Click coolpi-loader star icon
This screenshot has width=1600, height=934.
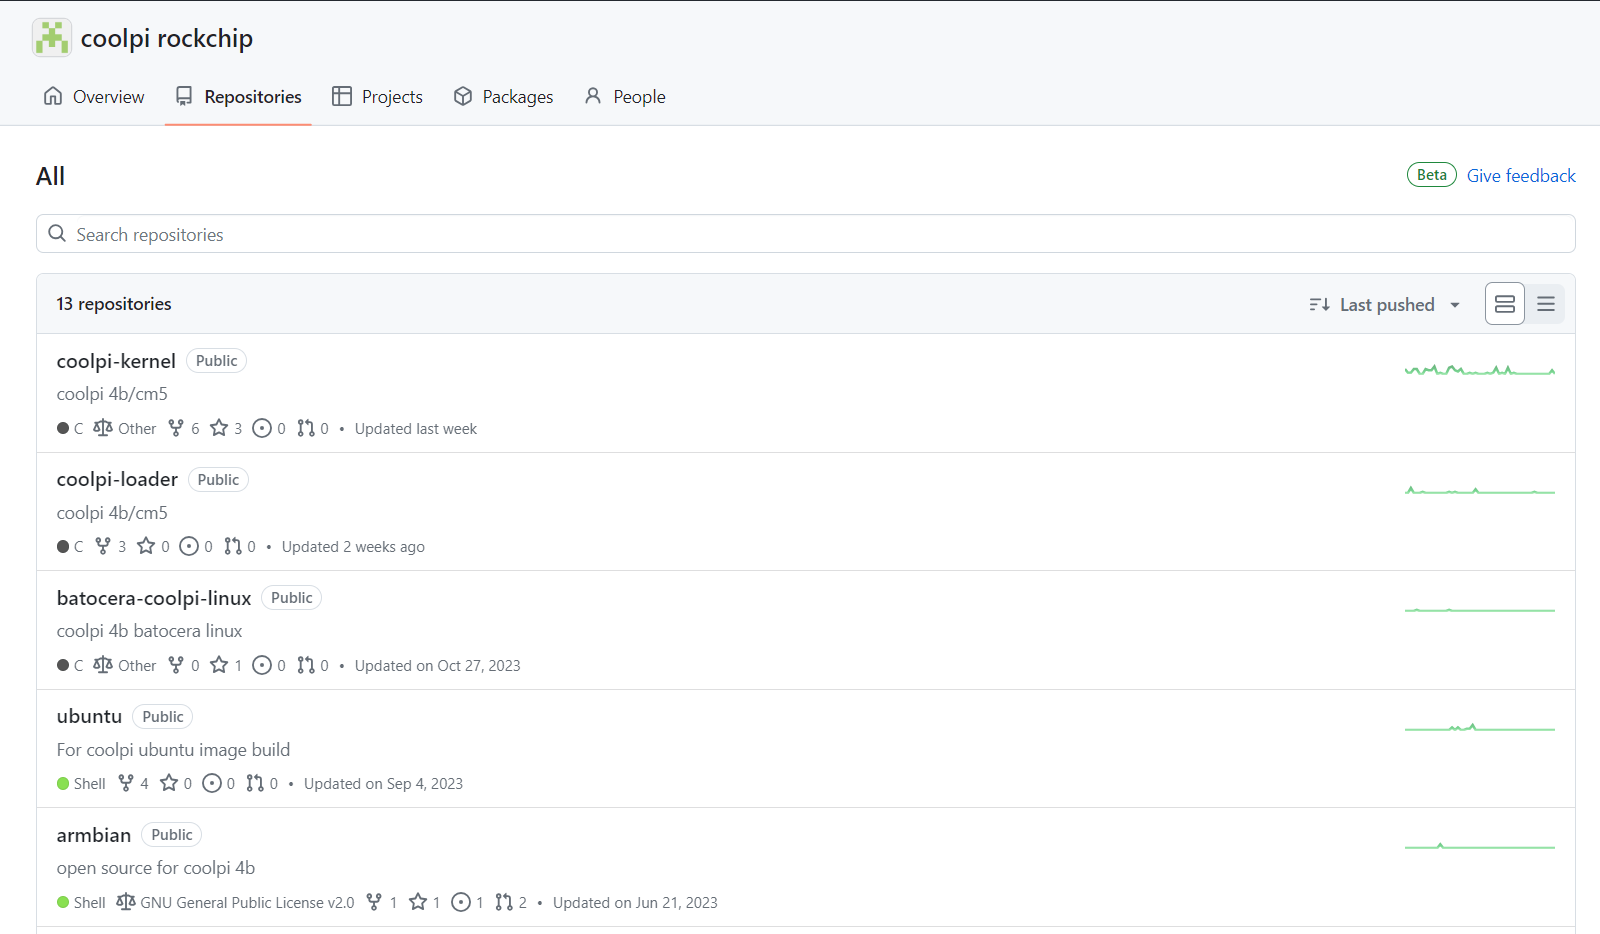[146, 546]
